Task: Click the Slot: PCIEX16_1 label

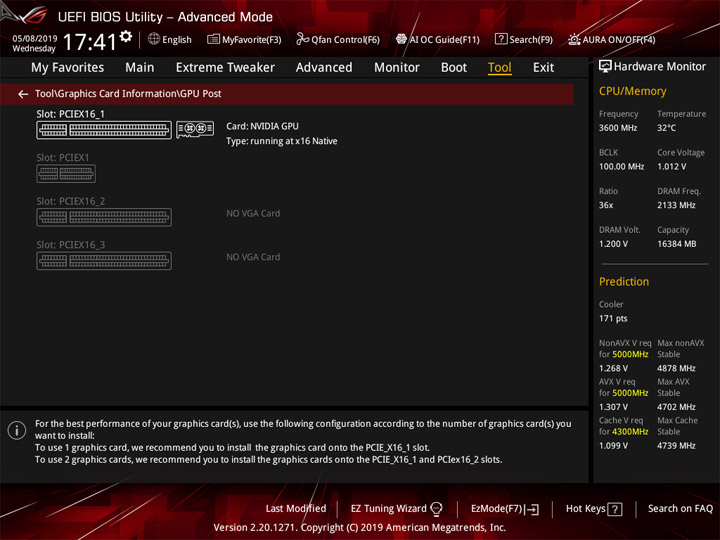Action: click(x=70, y=114)
